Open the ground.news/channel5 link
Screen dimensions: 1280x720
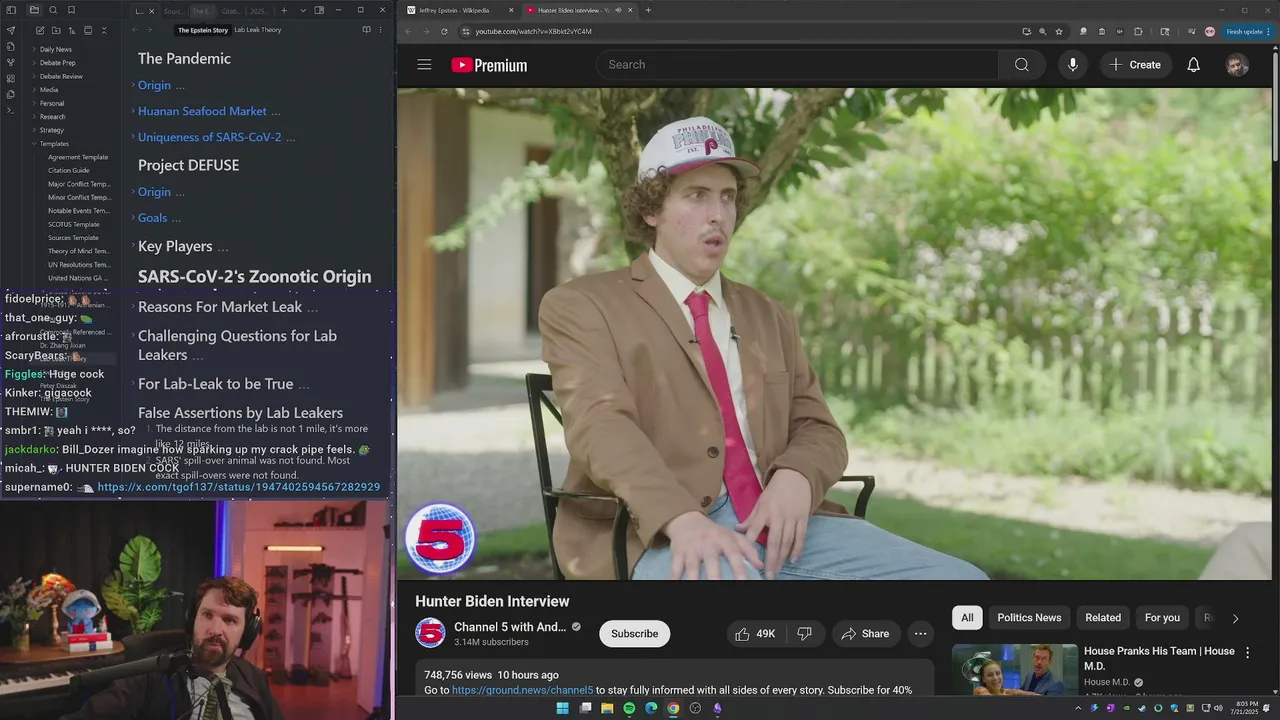[522, 690]
